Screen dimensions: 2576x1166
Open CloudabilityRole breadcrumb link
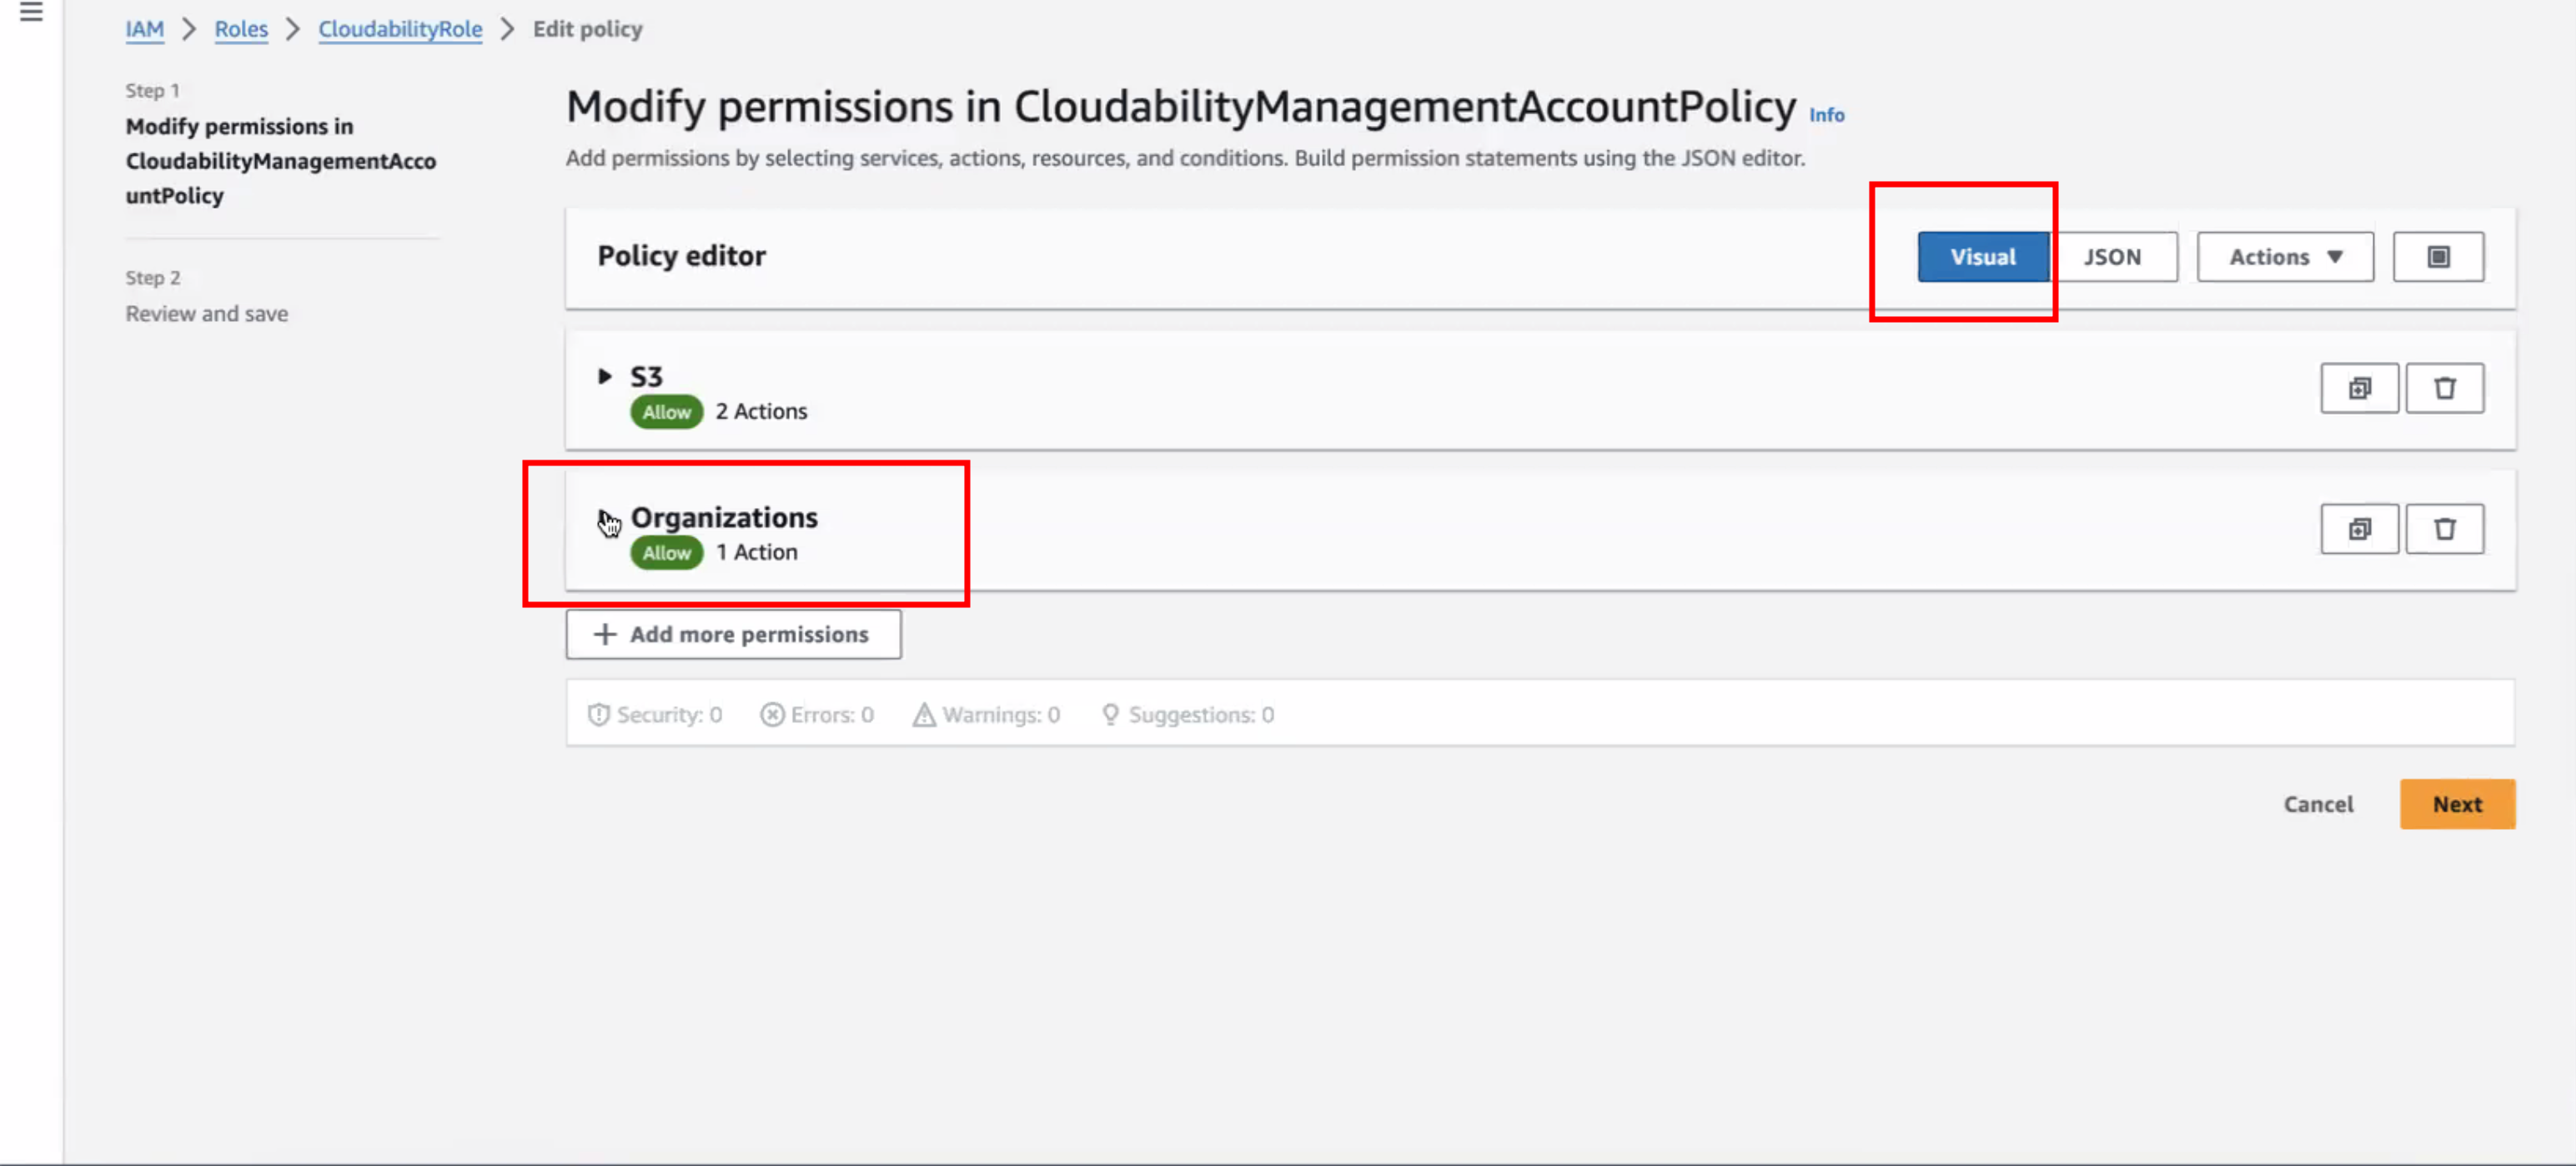click(400, 29)
